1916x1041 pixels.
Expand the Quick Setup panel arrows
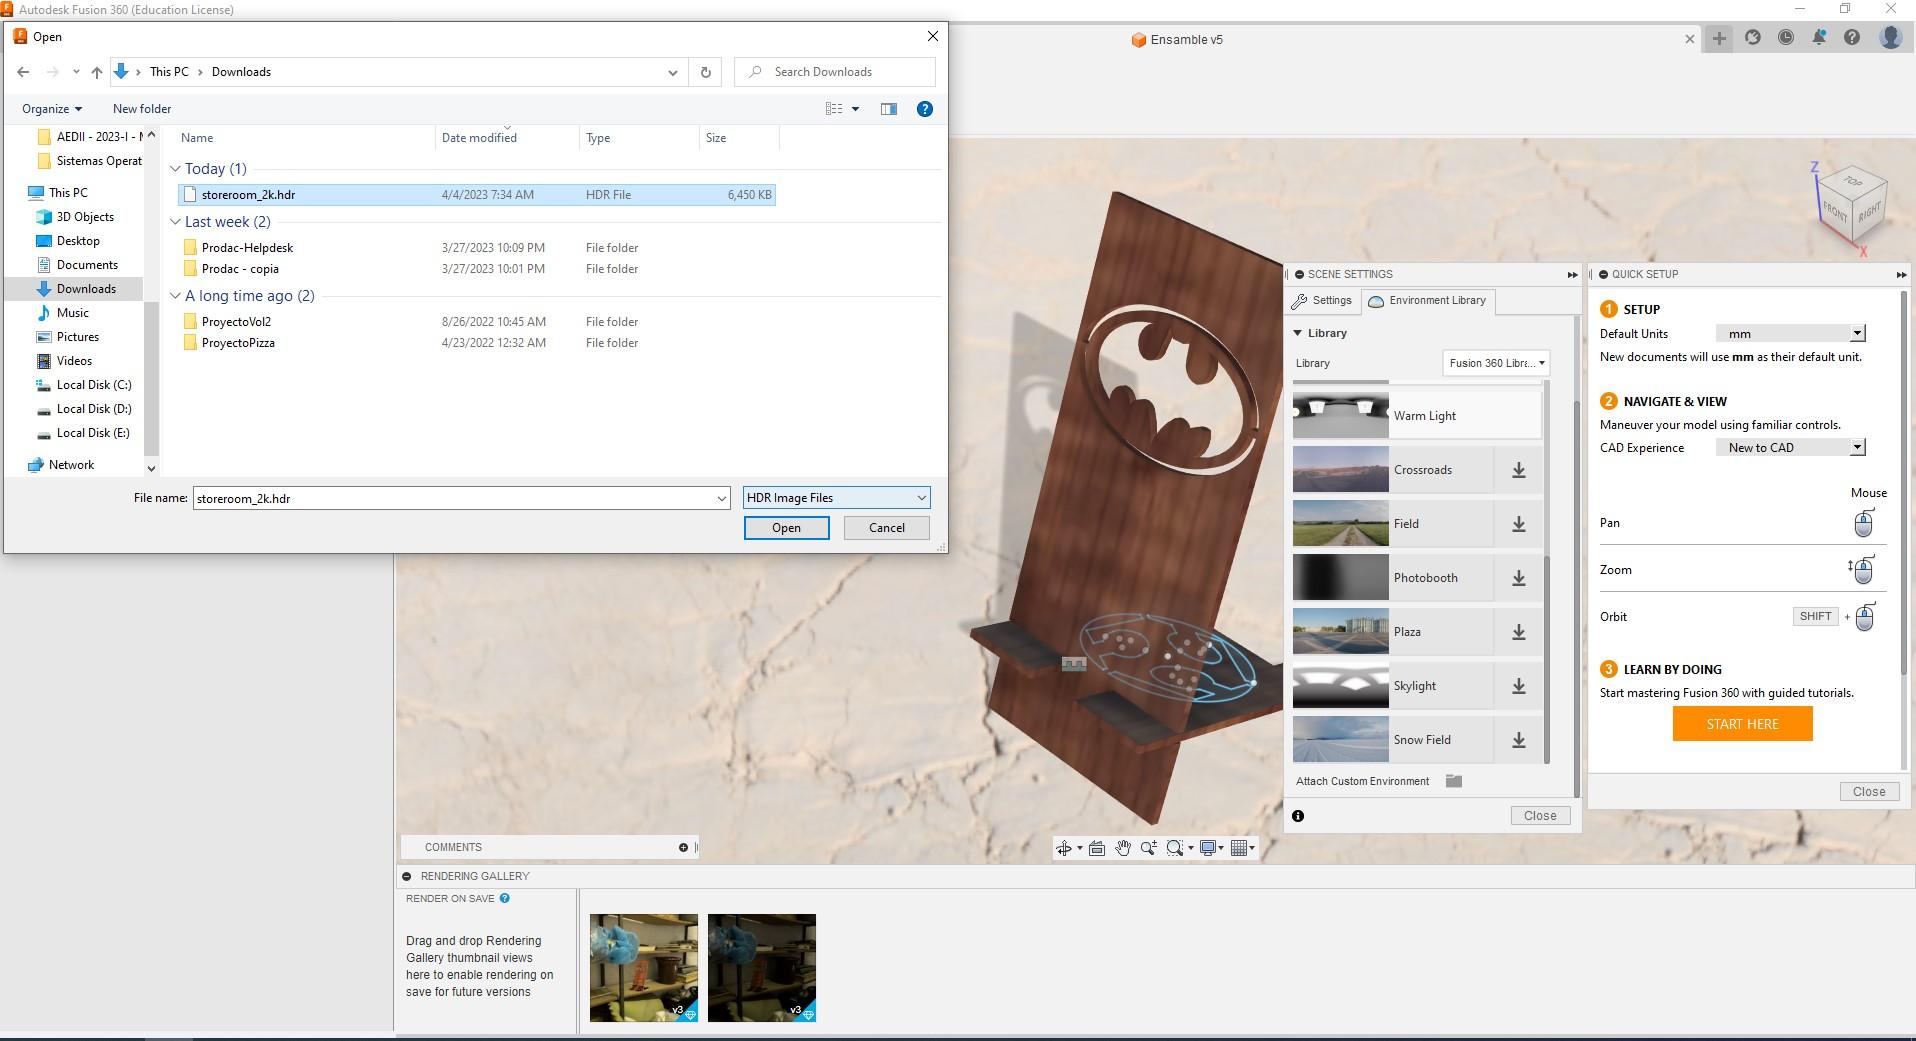click(x=1901, y=274)
